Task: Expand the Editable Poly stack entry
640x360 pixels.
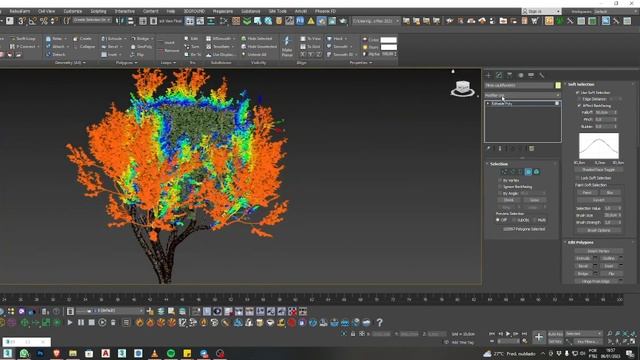Action: click(x=488, y=104)
